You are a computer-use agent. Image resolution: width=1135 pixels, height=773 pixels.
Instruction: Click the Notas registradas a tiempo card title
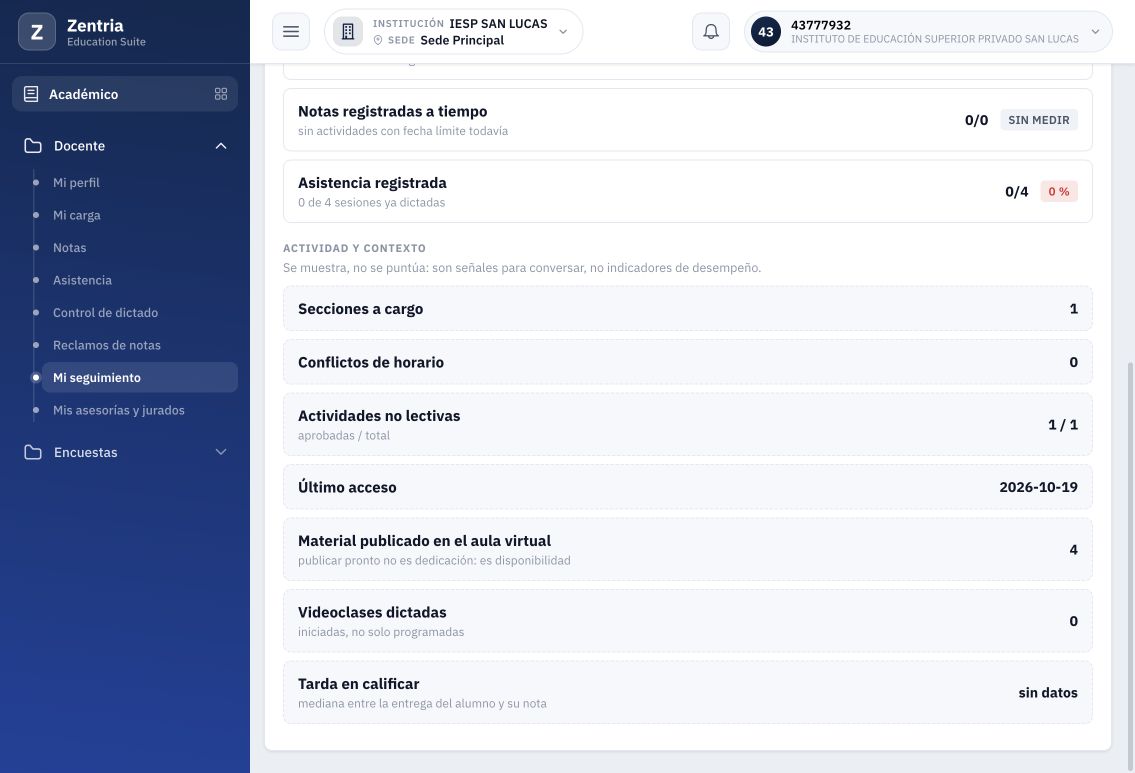392,111
